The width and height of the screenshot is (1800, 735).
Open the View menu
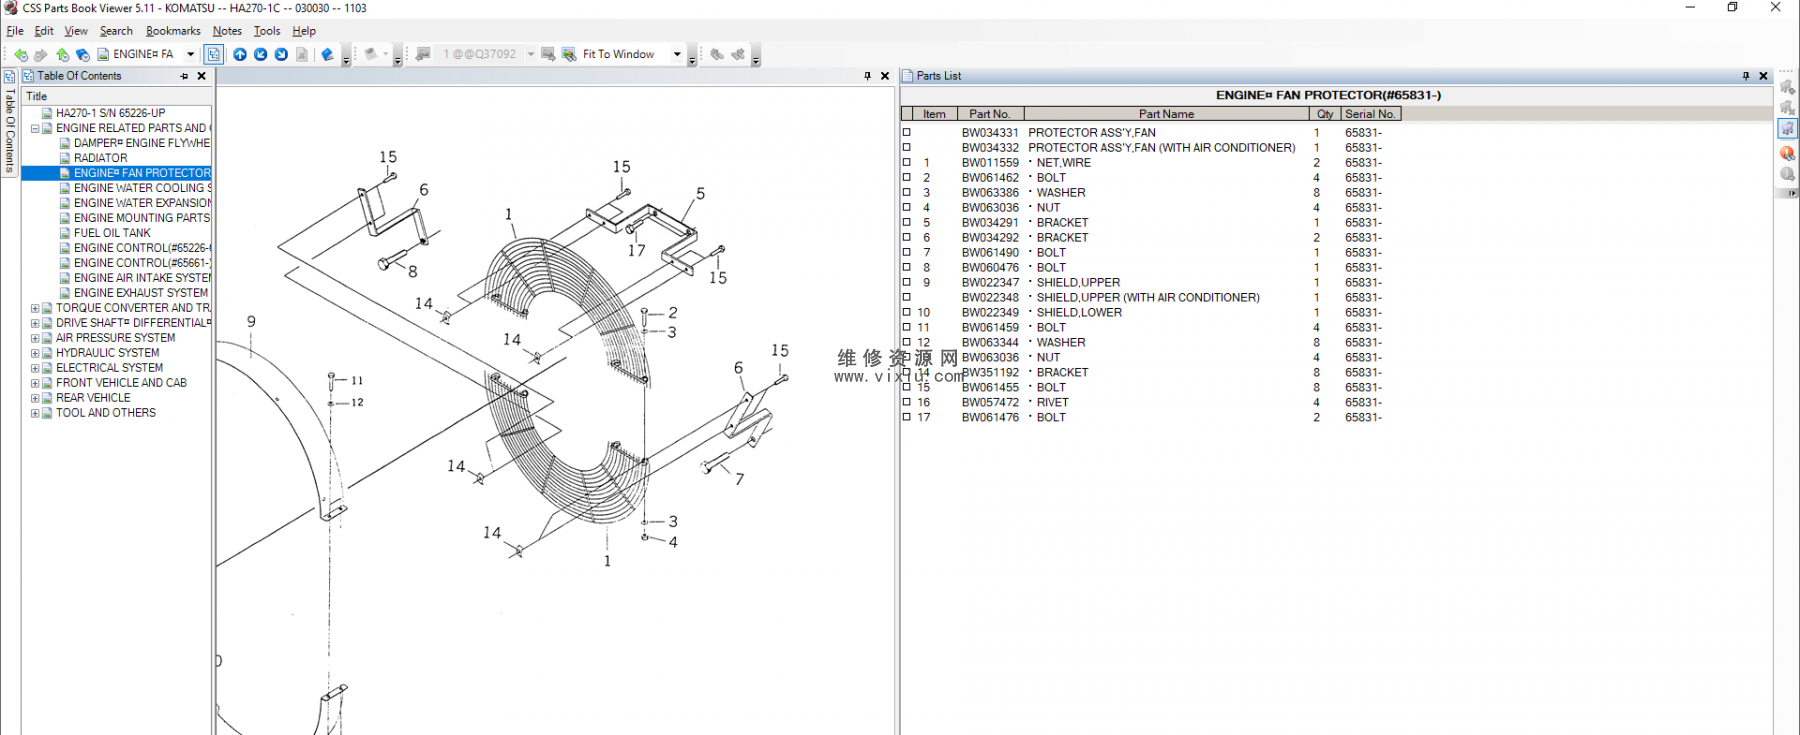(x=76, y=31)
